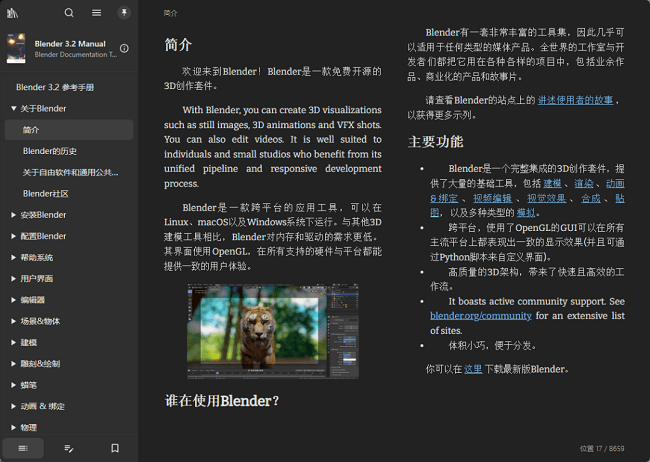Click the Blender 3.2 Manual cover thumbnail
The height and width of the screenshot is (462, 650).
click(x=16, y=48)
